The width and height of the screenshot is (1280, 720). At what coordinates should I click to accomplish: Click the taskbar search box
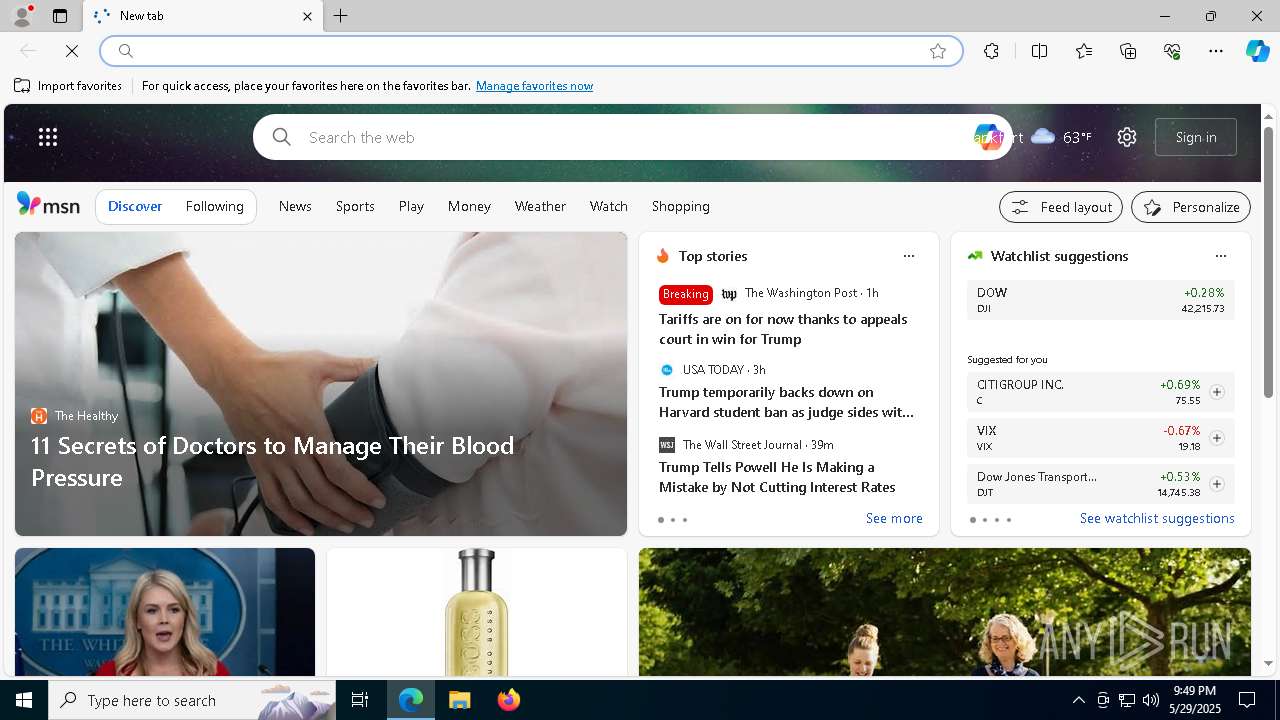[192, 700]
